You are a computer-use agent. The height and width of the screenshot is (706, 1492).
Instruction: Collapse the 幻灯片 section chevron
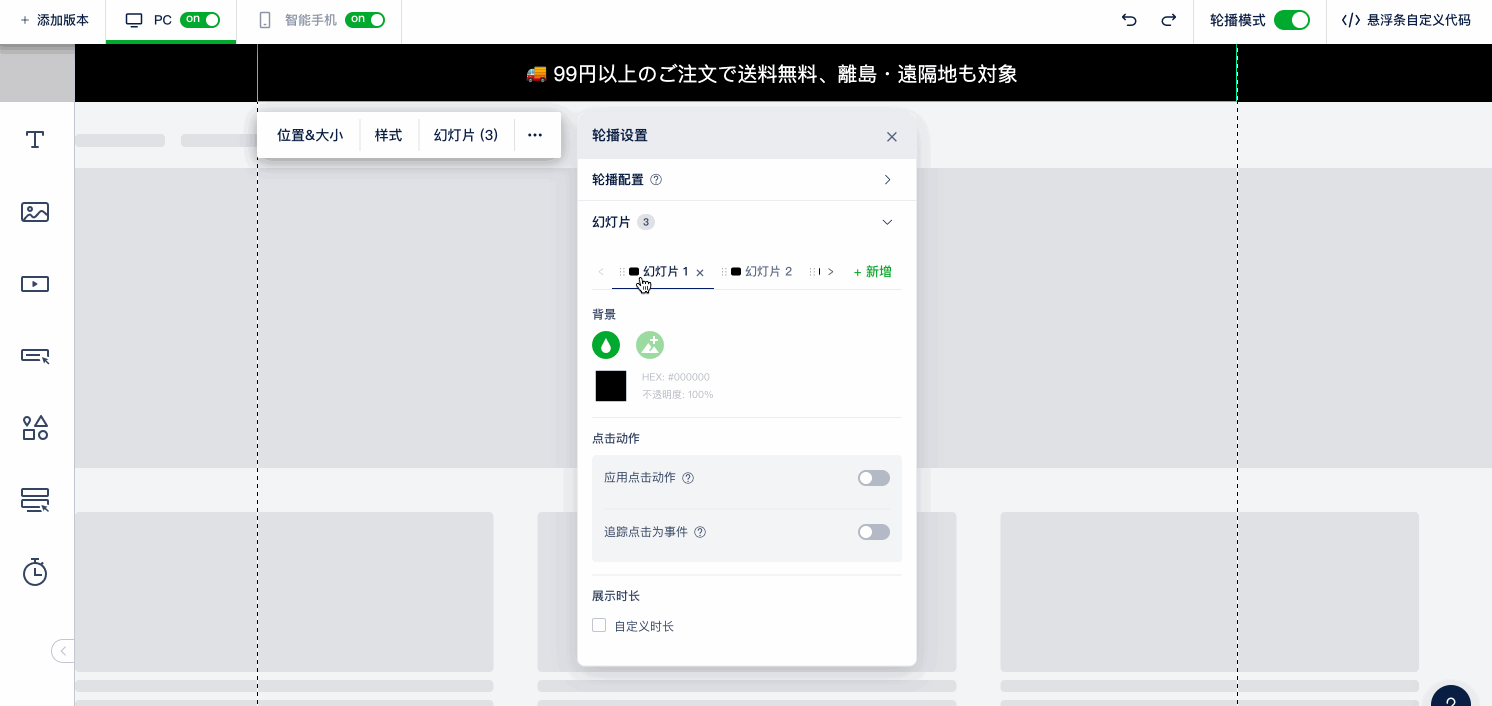(887, 222)
